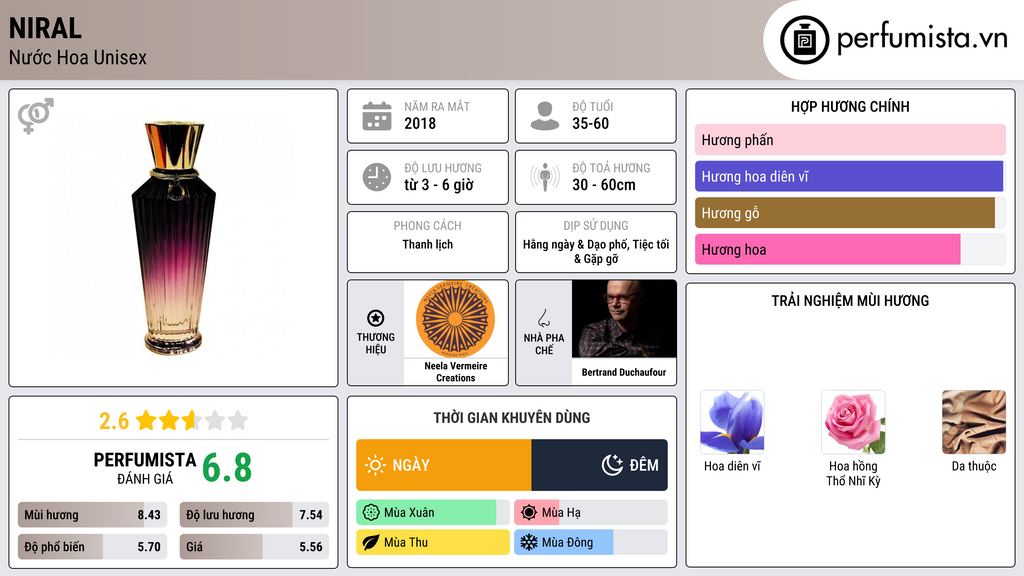Click the Hoa hồng Thổ Nhĩ Kỳ rose thumbnail

pyautogui.click(x=853, y=423)
